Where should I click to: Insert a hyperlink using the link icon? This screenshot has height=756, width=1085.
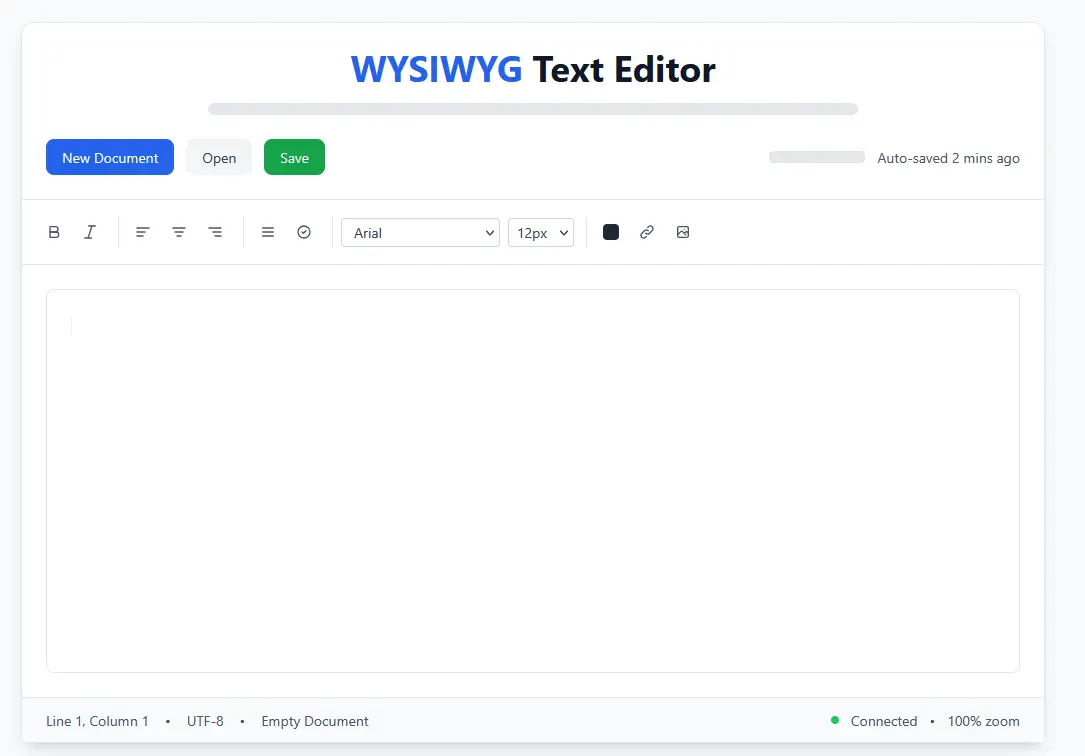coord(647,232)
